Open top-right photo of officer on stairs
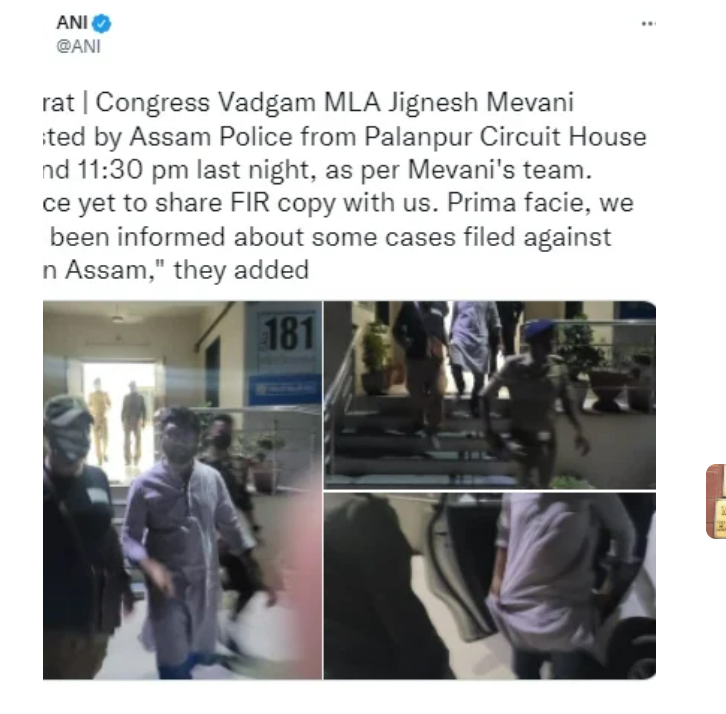The image size is (726, 714). click(x=490, y=395)
